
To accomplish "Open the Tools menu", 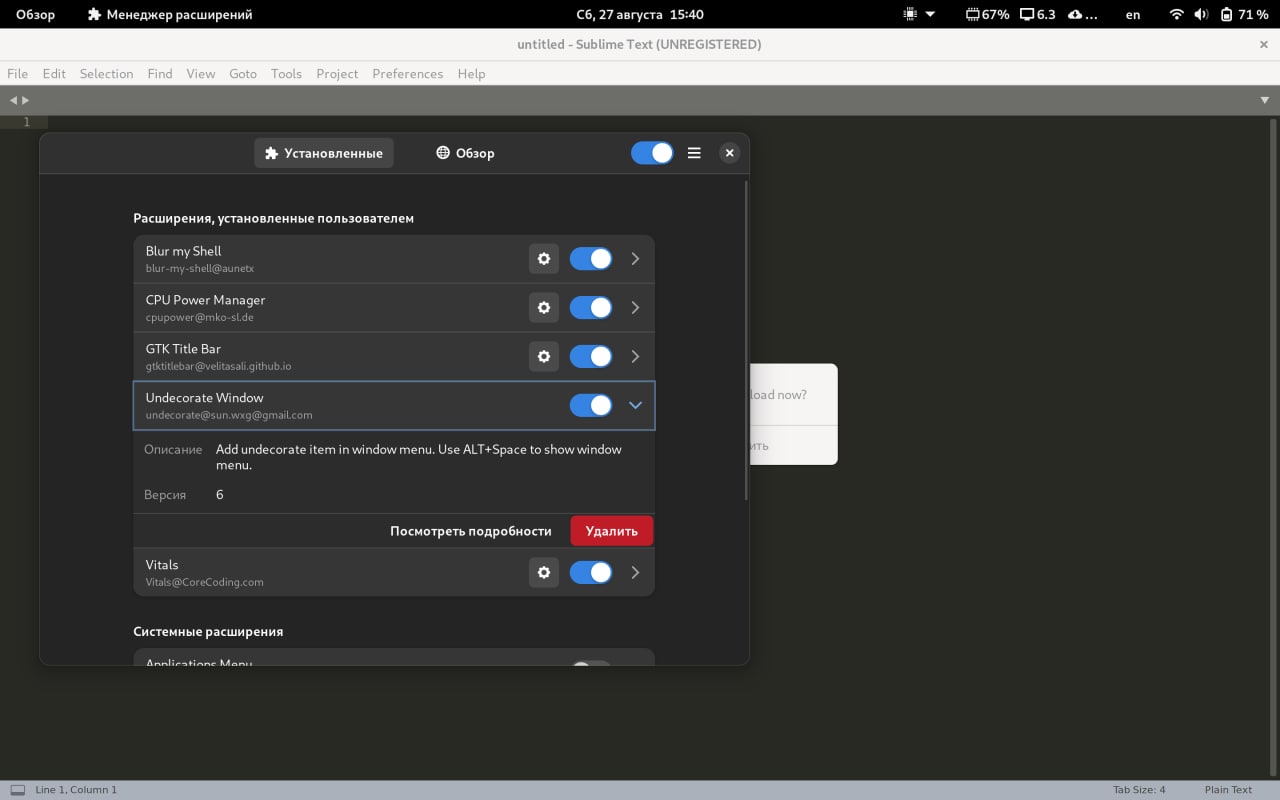I will click(286, 73).
